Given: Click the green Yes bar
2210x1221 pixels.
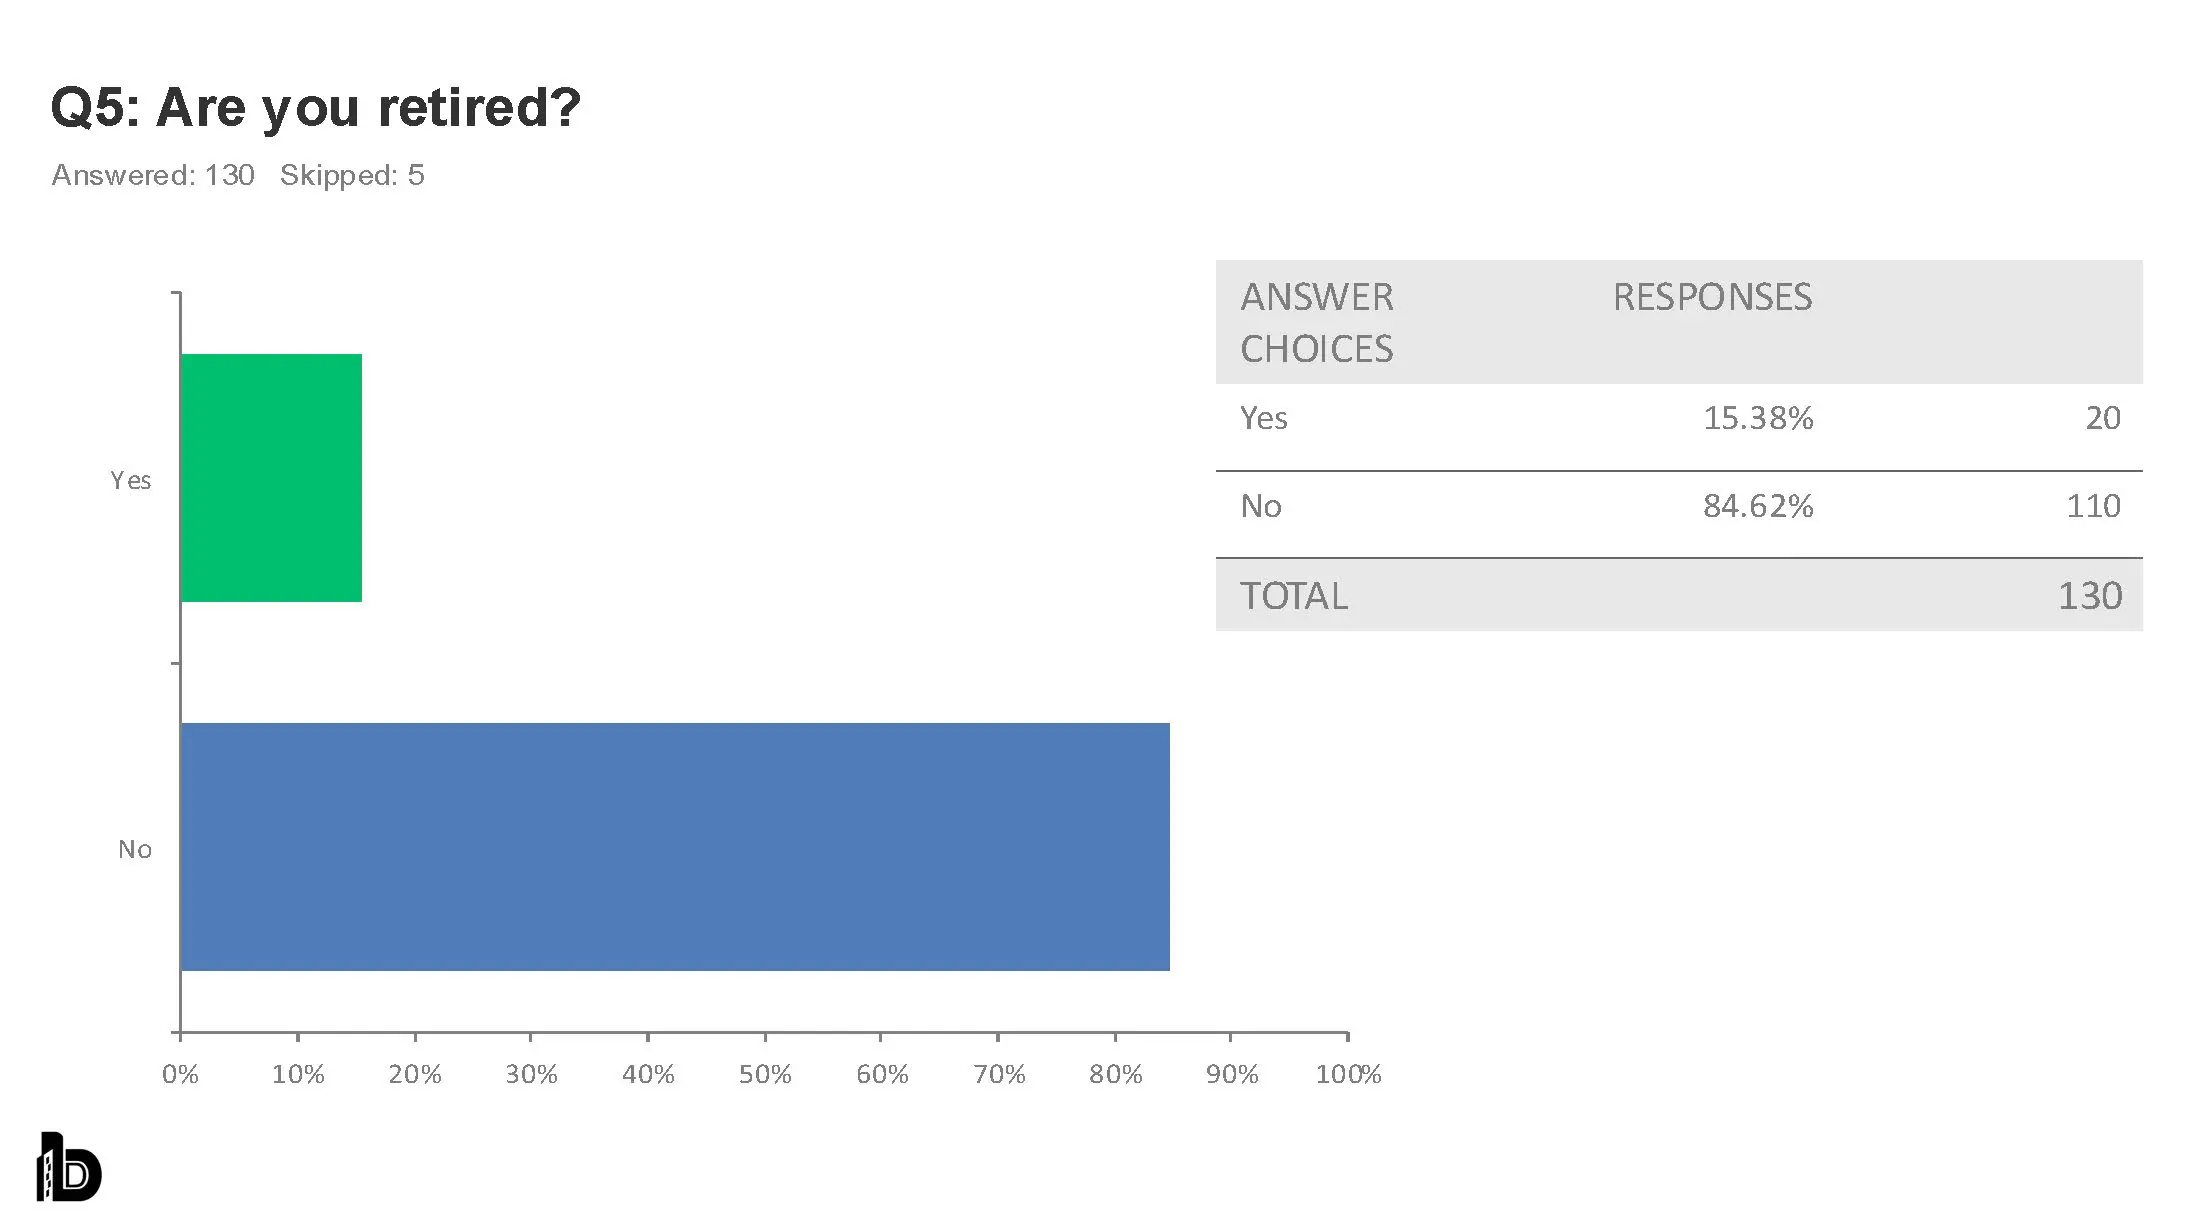Looking at the screenshot, I should click(x=271, y=478).
